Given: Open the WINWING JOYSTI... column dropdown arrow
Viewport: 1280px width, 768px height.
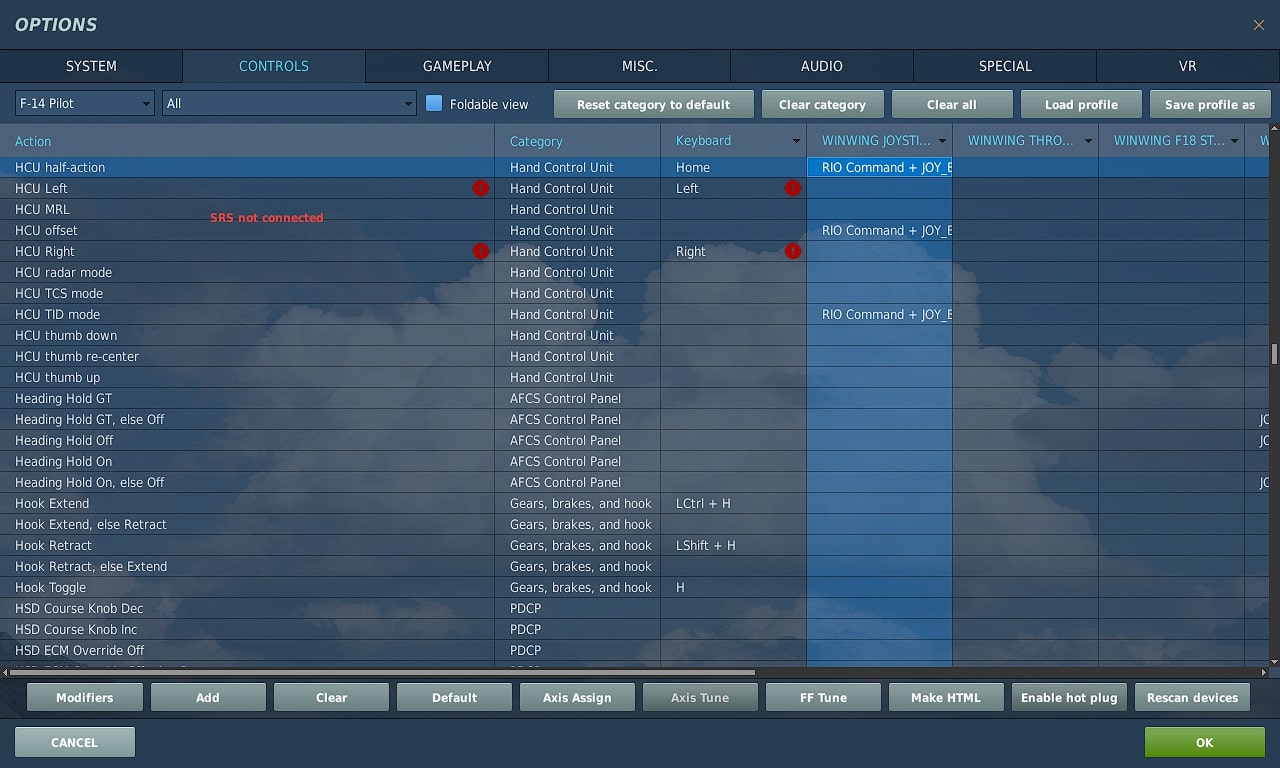Looking at the screenshot, I should click(942, 141).
